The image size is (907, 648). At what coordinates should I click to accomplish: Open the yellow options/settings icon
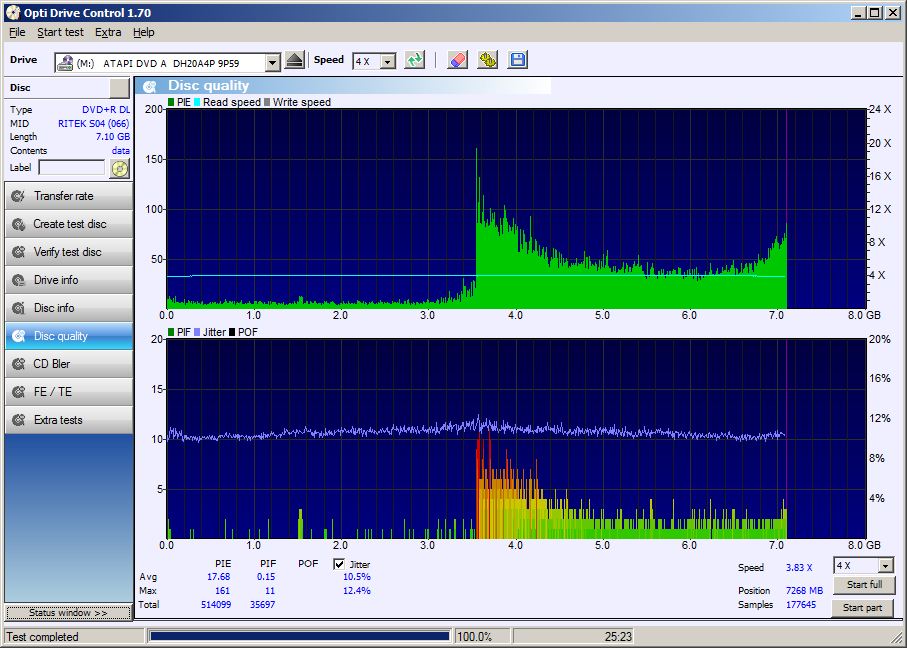click(488, 60)
